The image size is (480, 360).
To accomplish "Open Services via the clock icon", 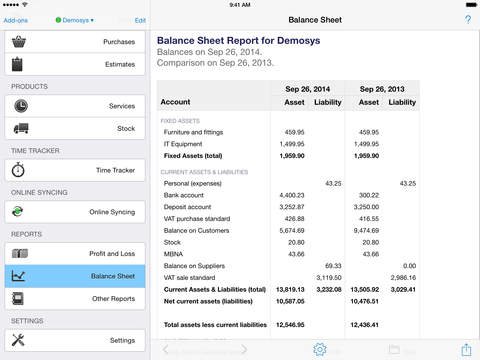I will coord(21,106).
